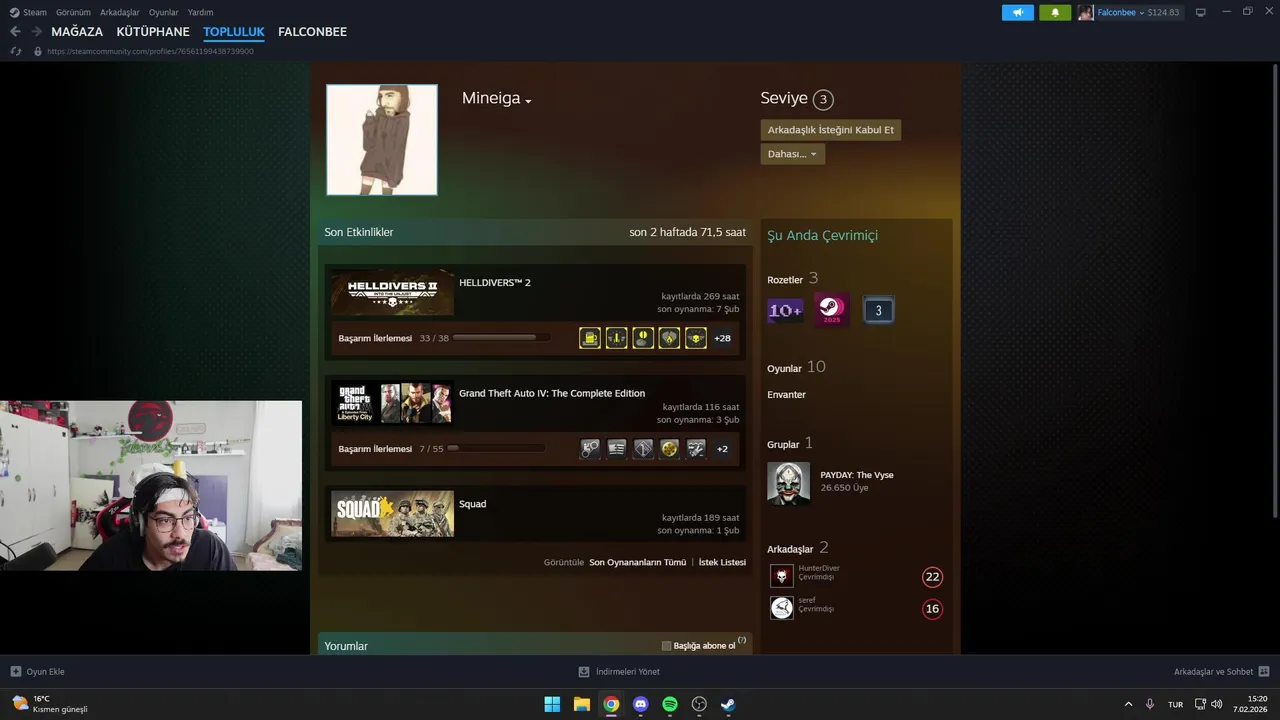Open the Görünüm menu
Image resolution: width=1280 pixels, height=720 pixels.
73,12
